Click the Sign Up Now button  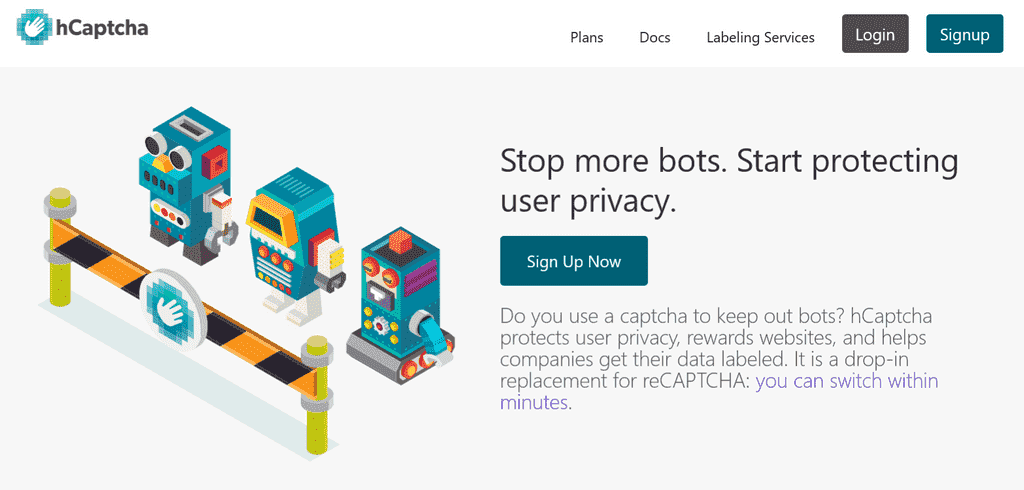[573, 261]
